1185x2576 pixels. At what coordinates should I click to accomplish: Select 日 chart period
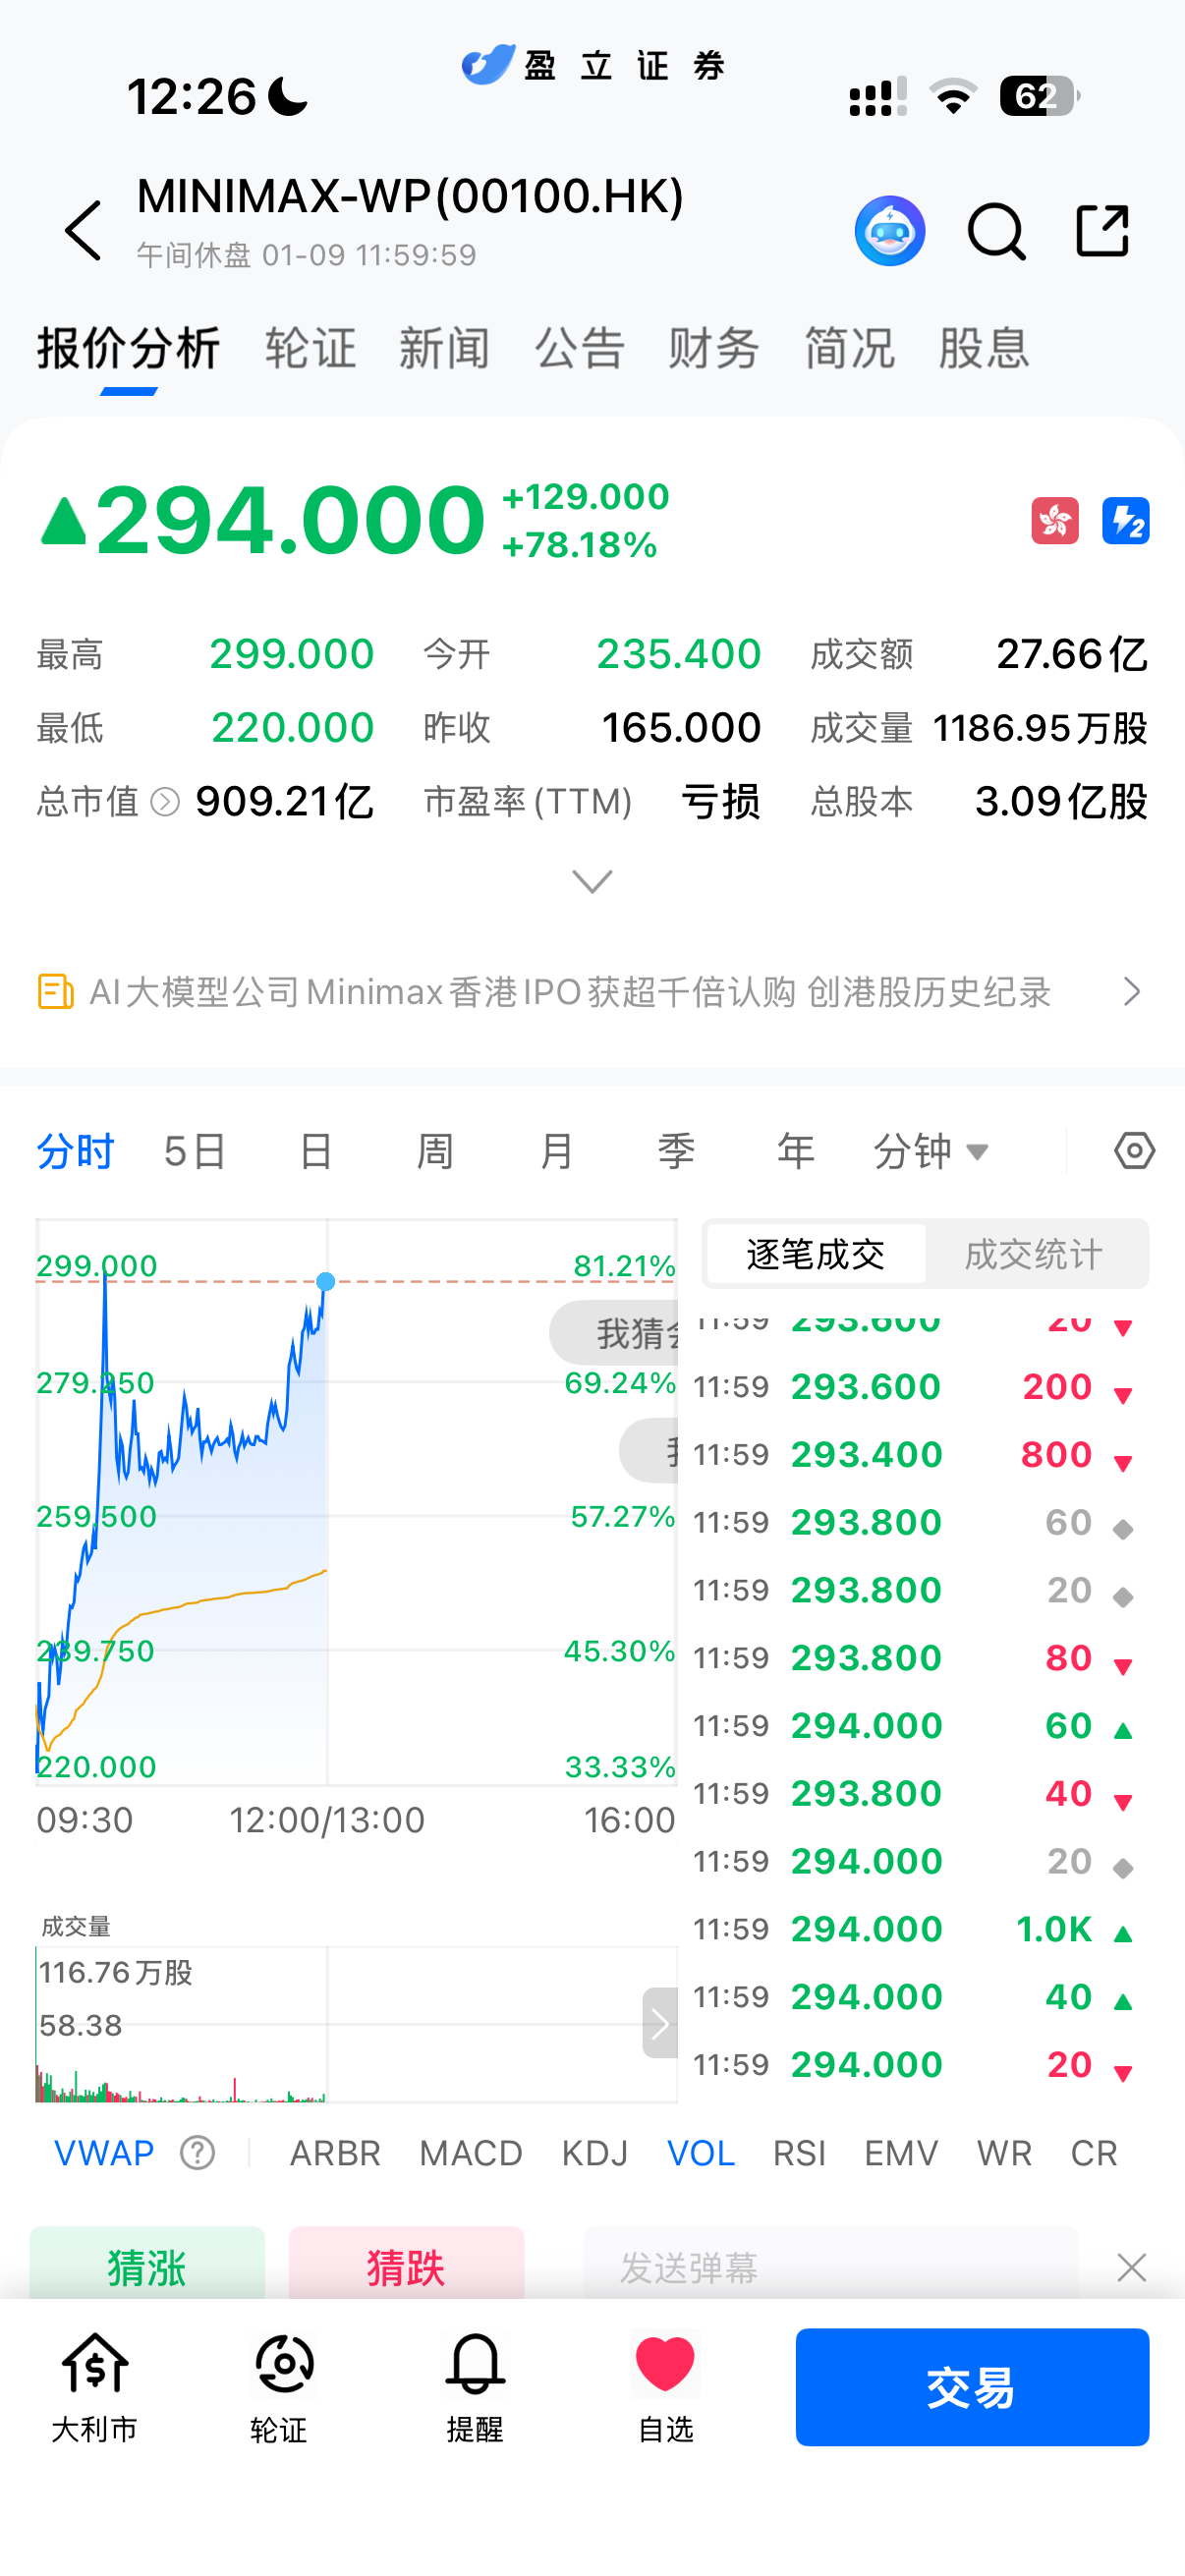316,1152
